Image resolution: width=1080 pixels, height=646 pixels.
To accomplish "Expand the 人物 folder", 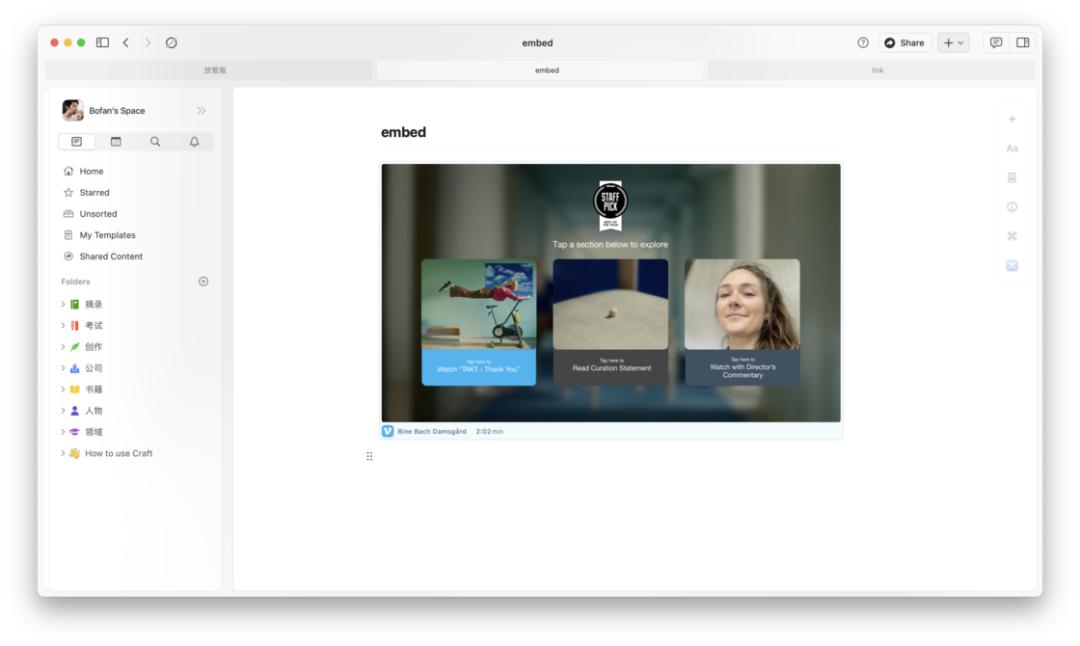I will coord(63,411).
